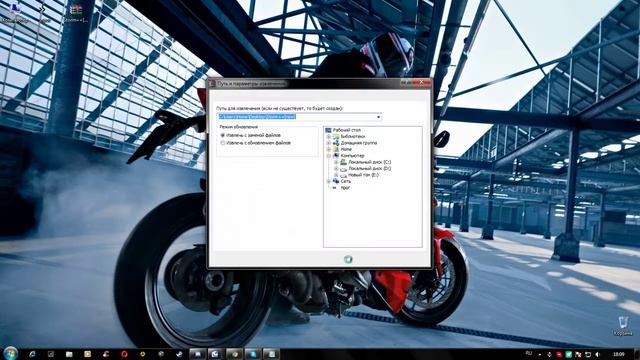Click the yellow circle taskbar icon
Screen dimensions: 640x360
pos(142,354)
